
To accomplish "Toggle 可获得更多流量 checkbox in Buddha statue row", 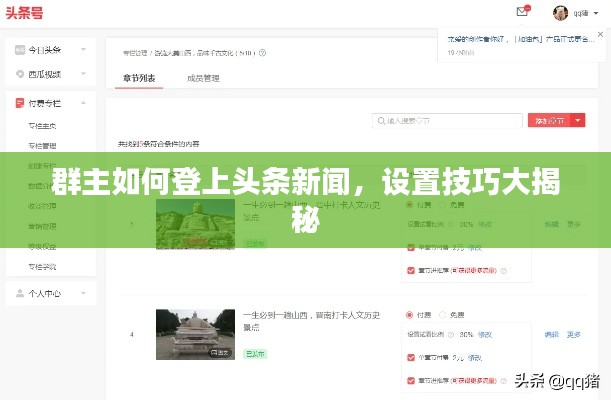I will tap(411, 270).
